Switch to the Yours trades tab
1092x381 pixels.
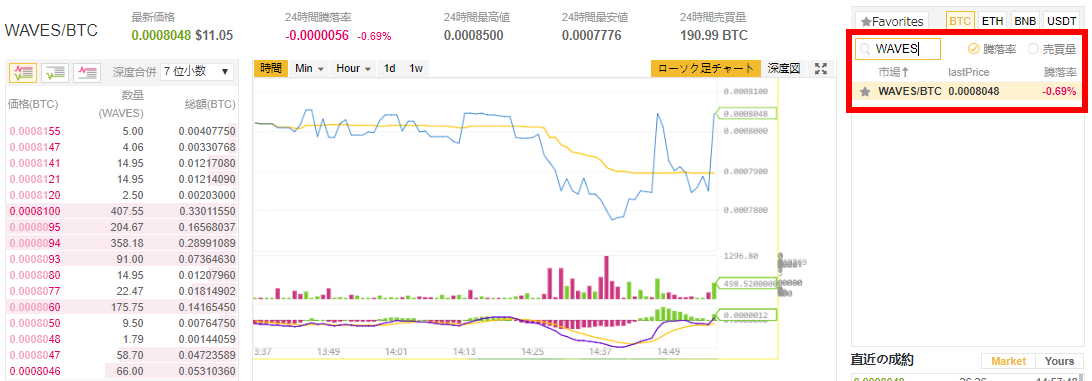[x=1059, y=361]
